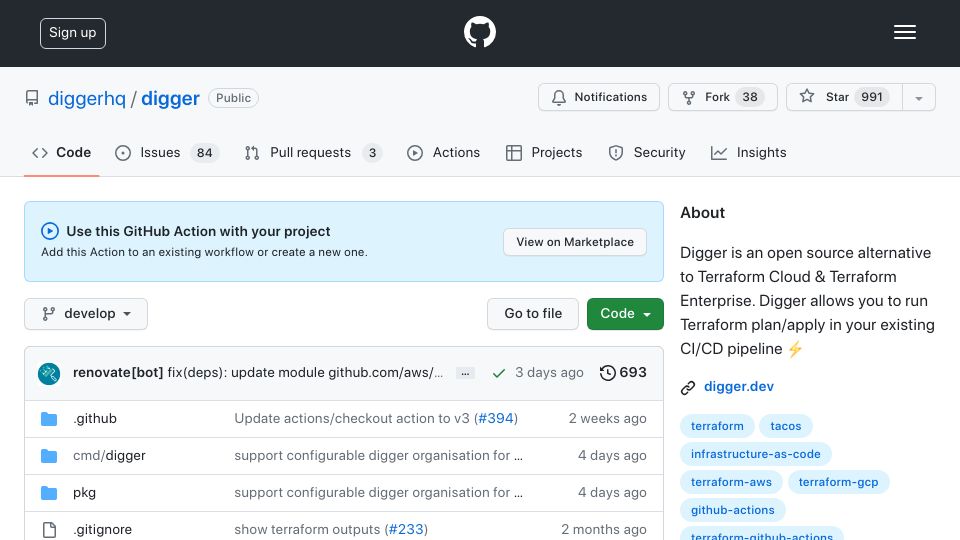Click the .gitignore file icon
This screenshot has height=540, width=960.
click(x=49, y=530)
